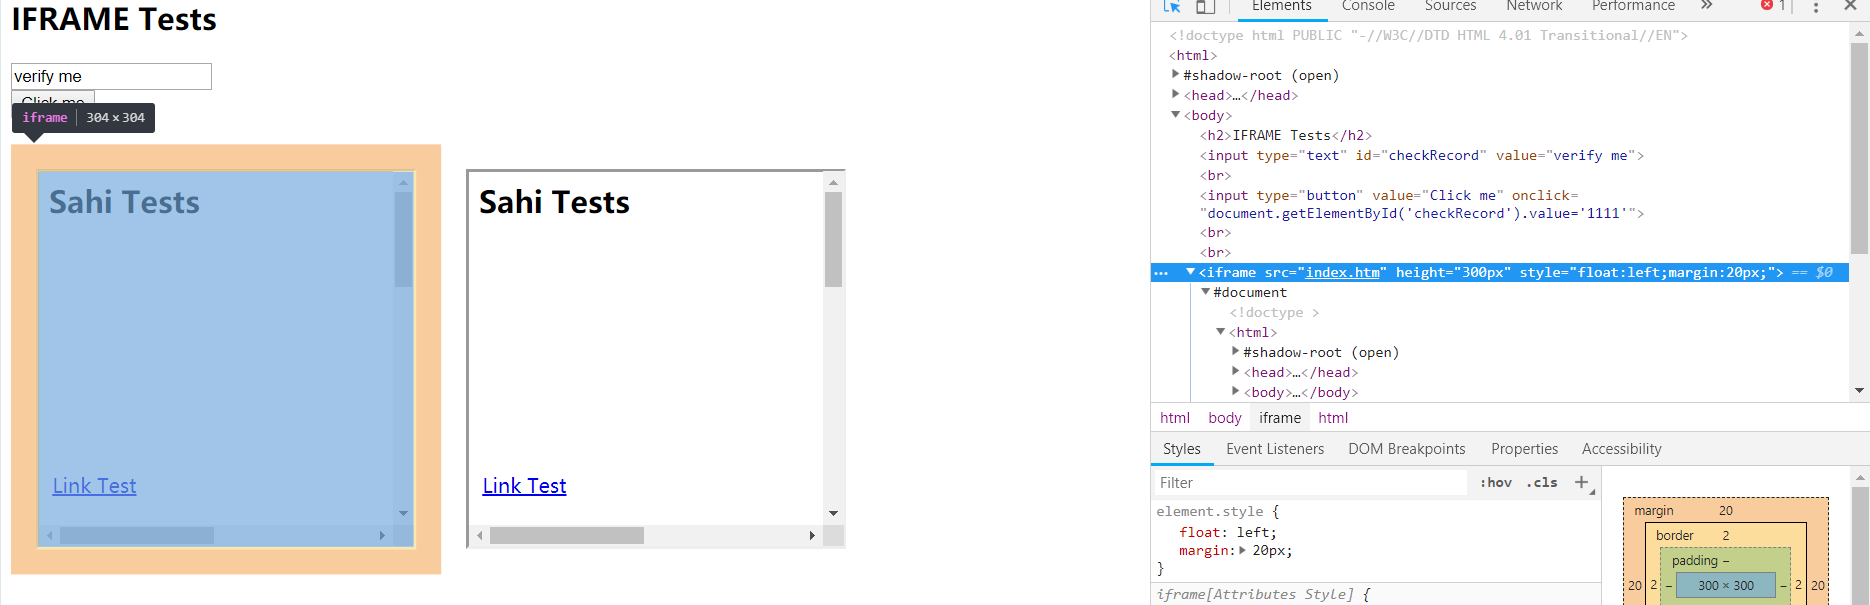This screenshot has width=1870, height=605.
Task: Expand the collapsed body element inside the iframe document
Action: pos(1236,391)
